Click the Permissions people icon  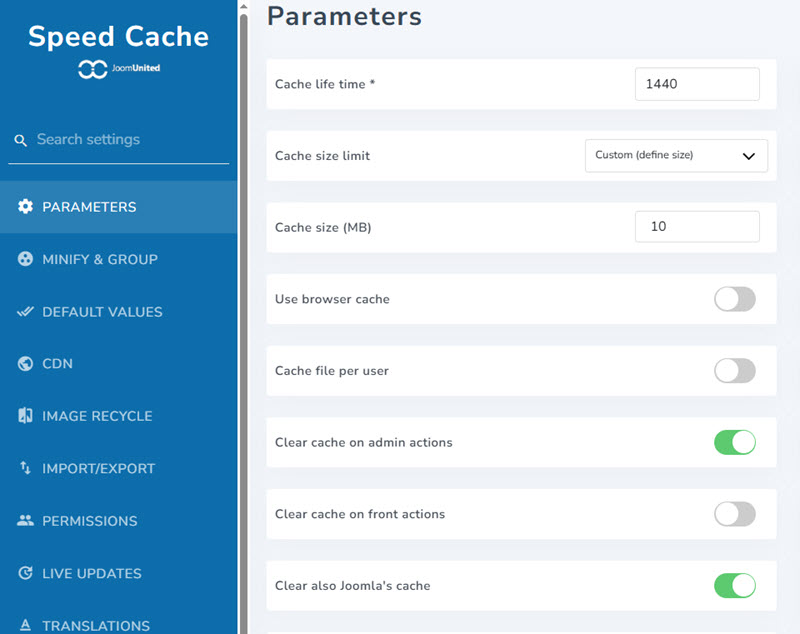click(26, 521)
